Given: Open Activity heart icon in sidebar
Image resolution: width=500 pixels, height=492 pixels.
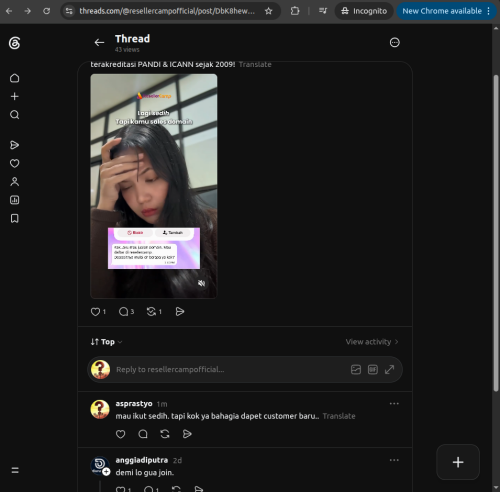Looking at the screenshot, I should pos(14,163).
